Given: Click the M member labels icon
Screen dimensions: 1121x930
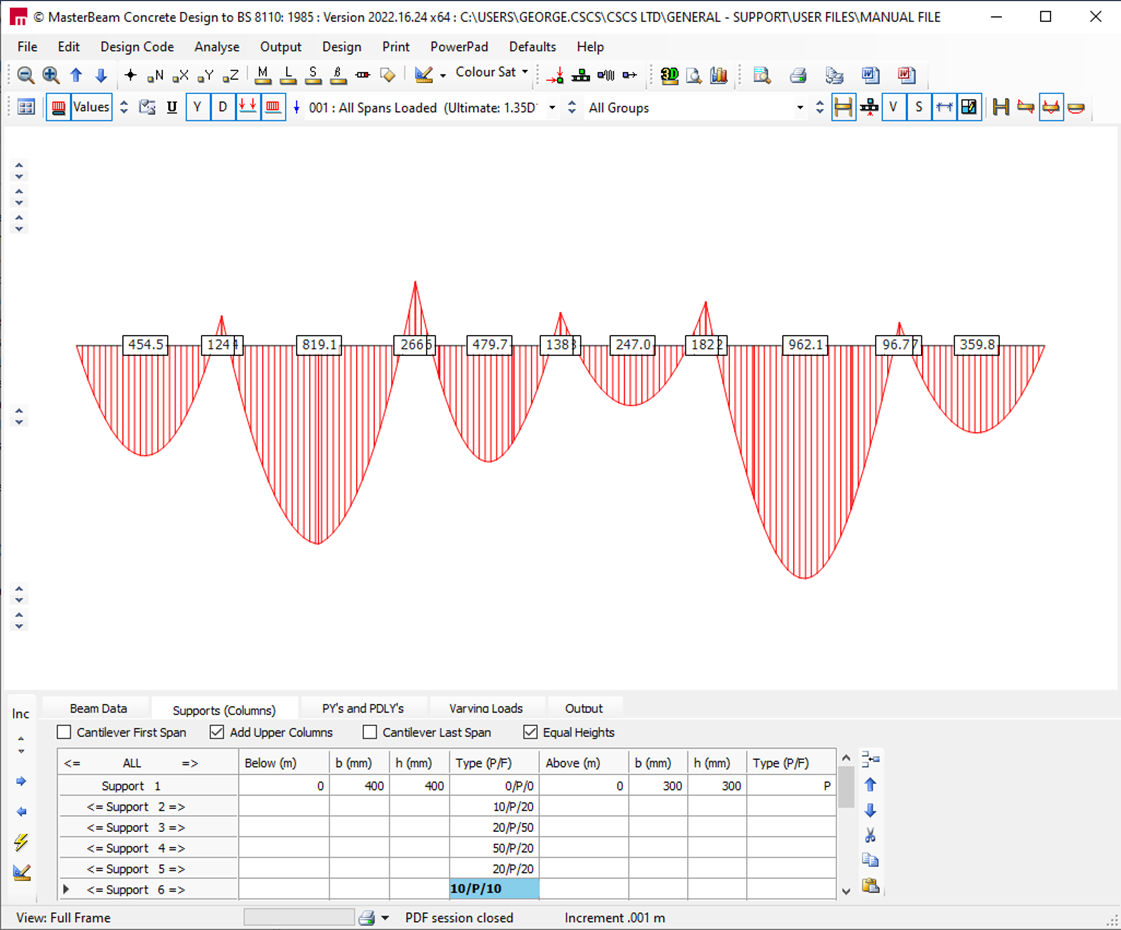Looking at the screenshot, I should [263, 75].
